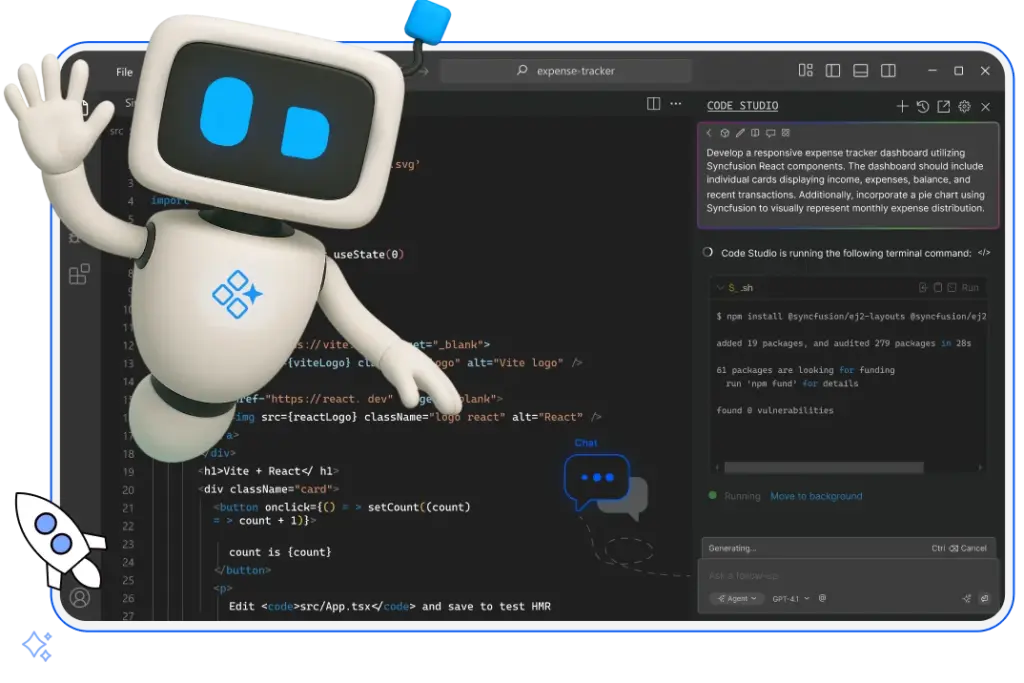This screenshot has height=683, width=1024.
Task: Click the sparkle enhance prompt icon
Action: [967, 598]
